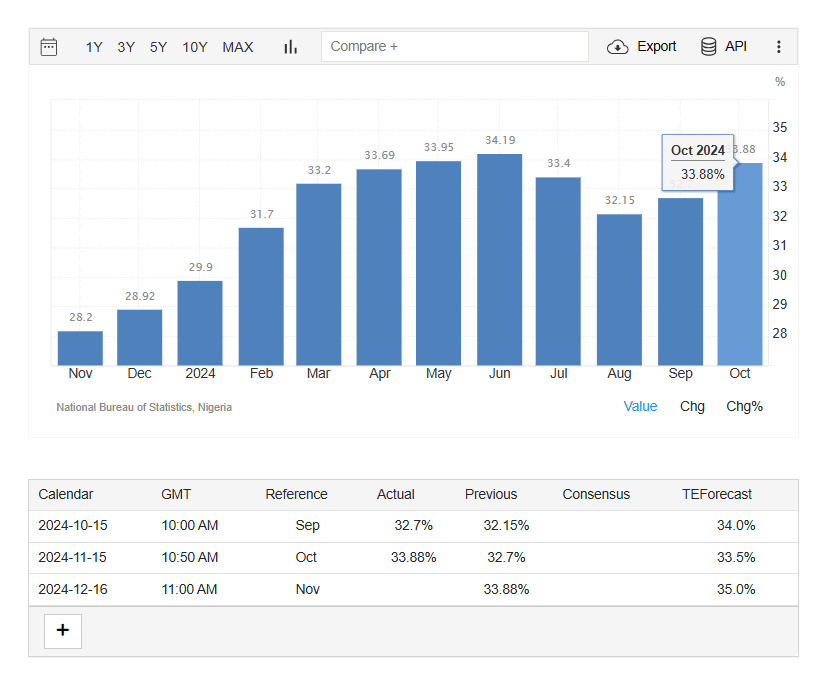Switch chart to Chg view
826x690 pixels.
click(x=692, y=406)
